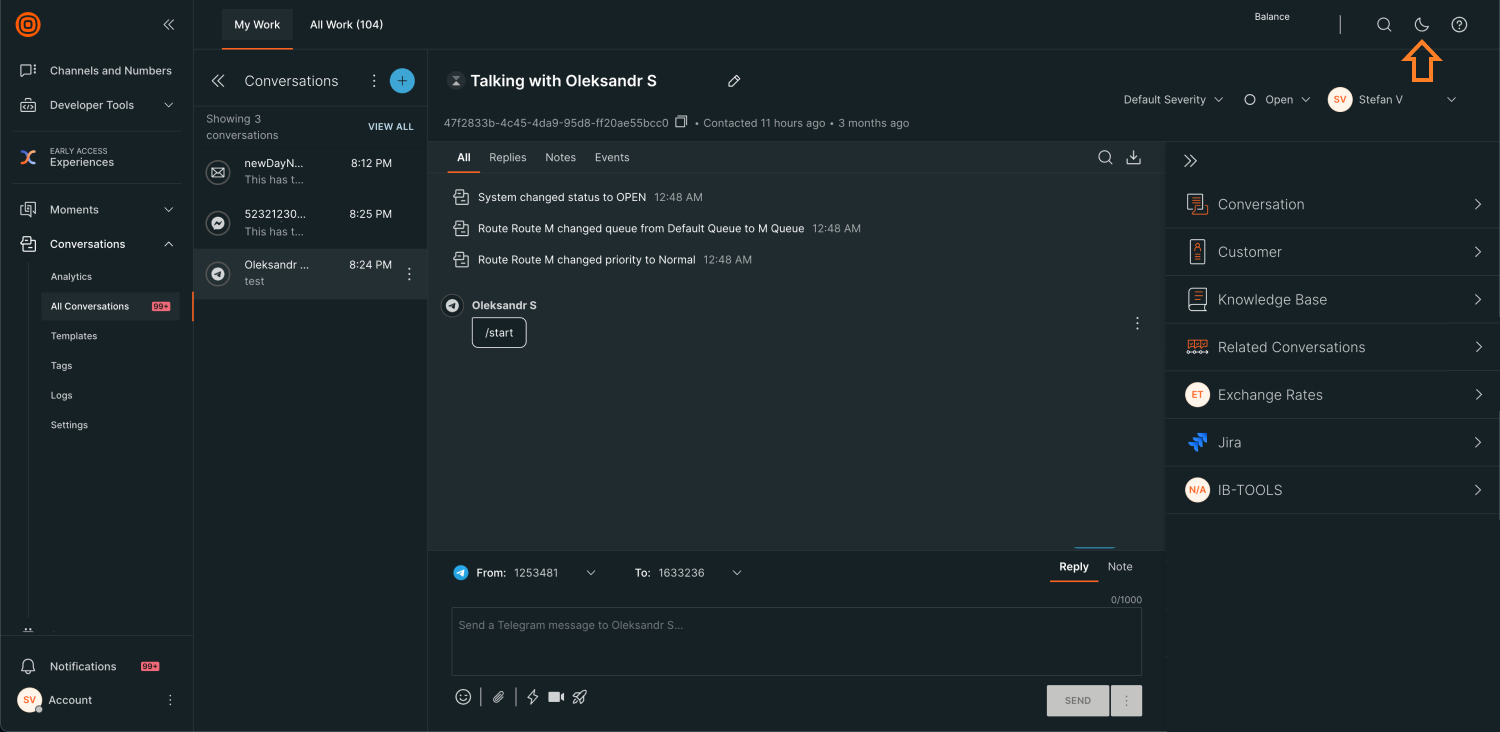This screenshot has width=1500, height=732.
Task: Select the Notes tab
Action: (x=561, y=157)
